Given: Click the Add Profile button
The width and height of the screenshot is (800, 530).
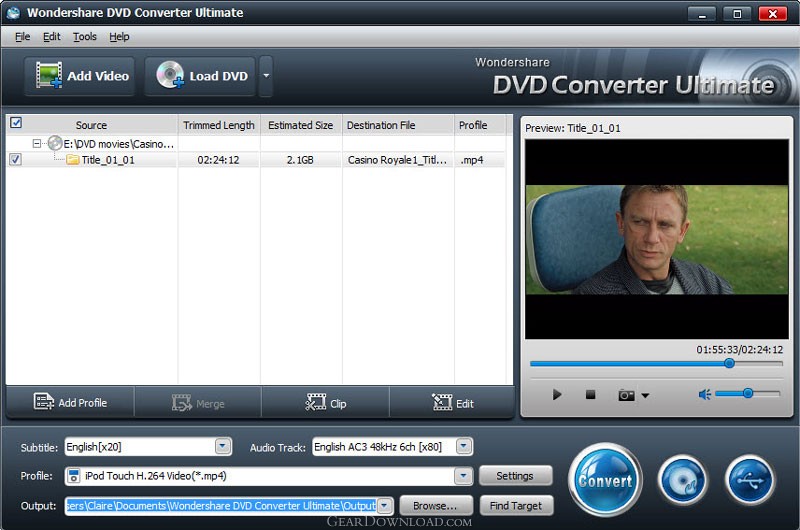Looking at the screenshot, I should pyautogui.click(x=70, y=402).
